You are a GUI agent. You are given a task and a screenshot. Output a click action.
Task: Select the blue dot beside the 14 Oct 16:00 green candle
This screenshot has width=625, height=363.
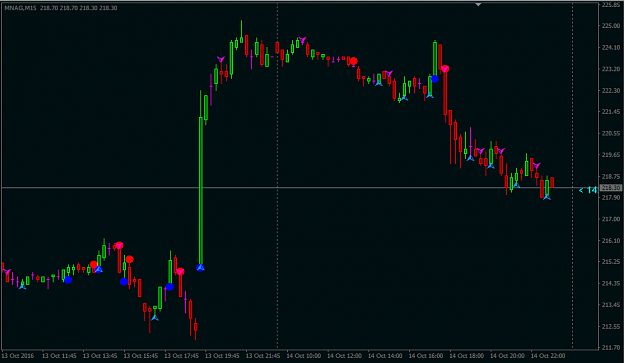click(434, 79)
